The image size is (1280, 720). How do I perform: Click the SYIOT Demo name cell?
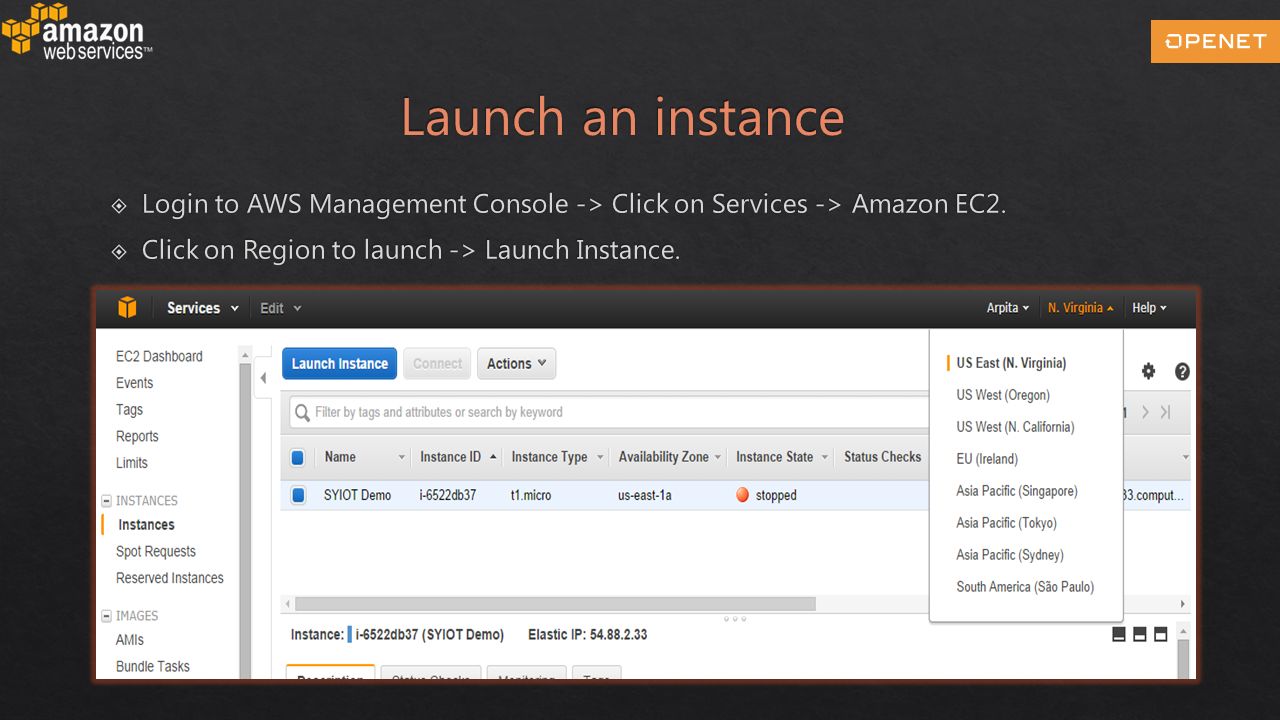[x=357, y=495]
